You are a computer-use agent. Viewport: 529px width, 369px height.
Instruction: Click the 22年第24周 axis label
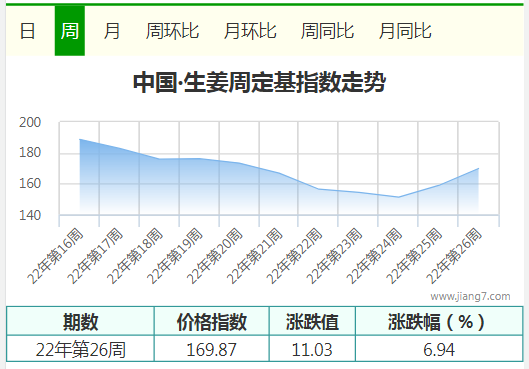pyautogui.click(x=374, y=256)
